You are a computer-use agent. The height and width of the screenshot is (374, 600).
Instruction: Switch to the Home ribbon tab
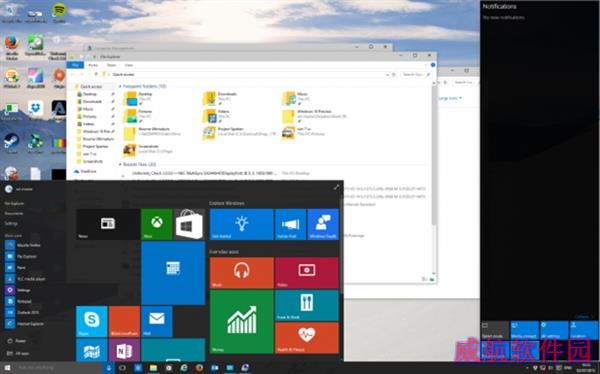pyautogui.click(x=93, y=65)
